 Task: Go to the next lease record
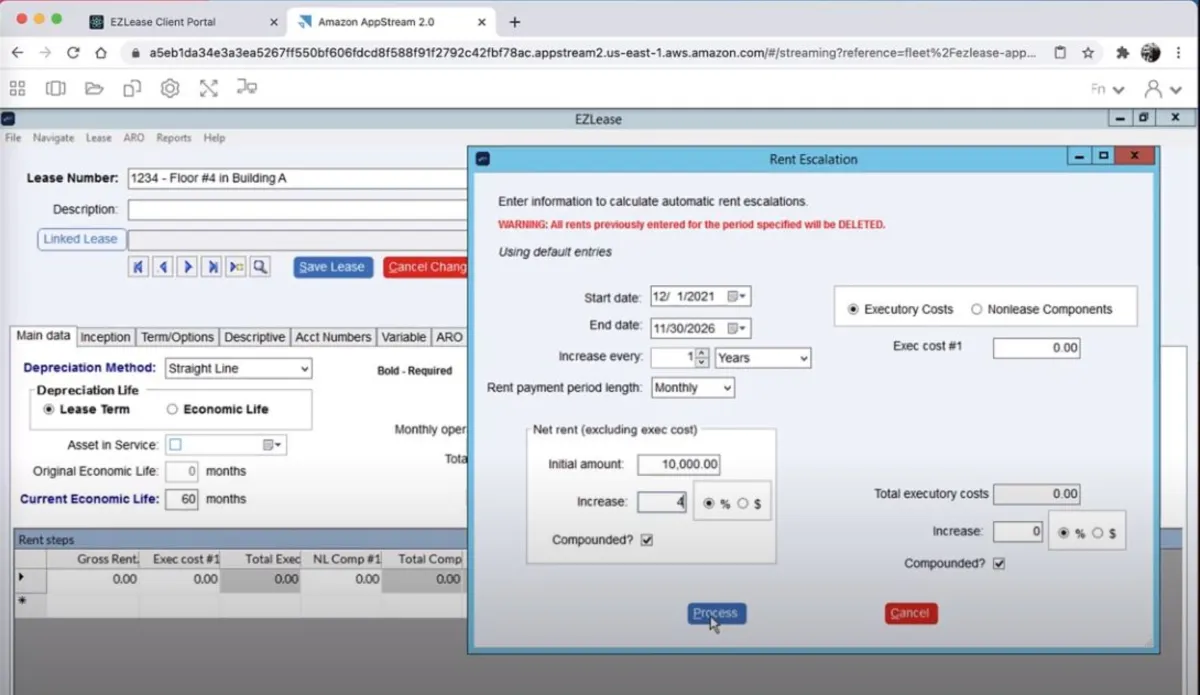pos(187,267)
